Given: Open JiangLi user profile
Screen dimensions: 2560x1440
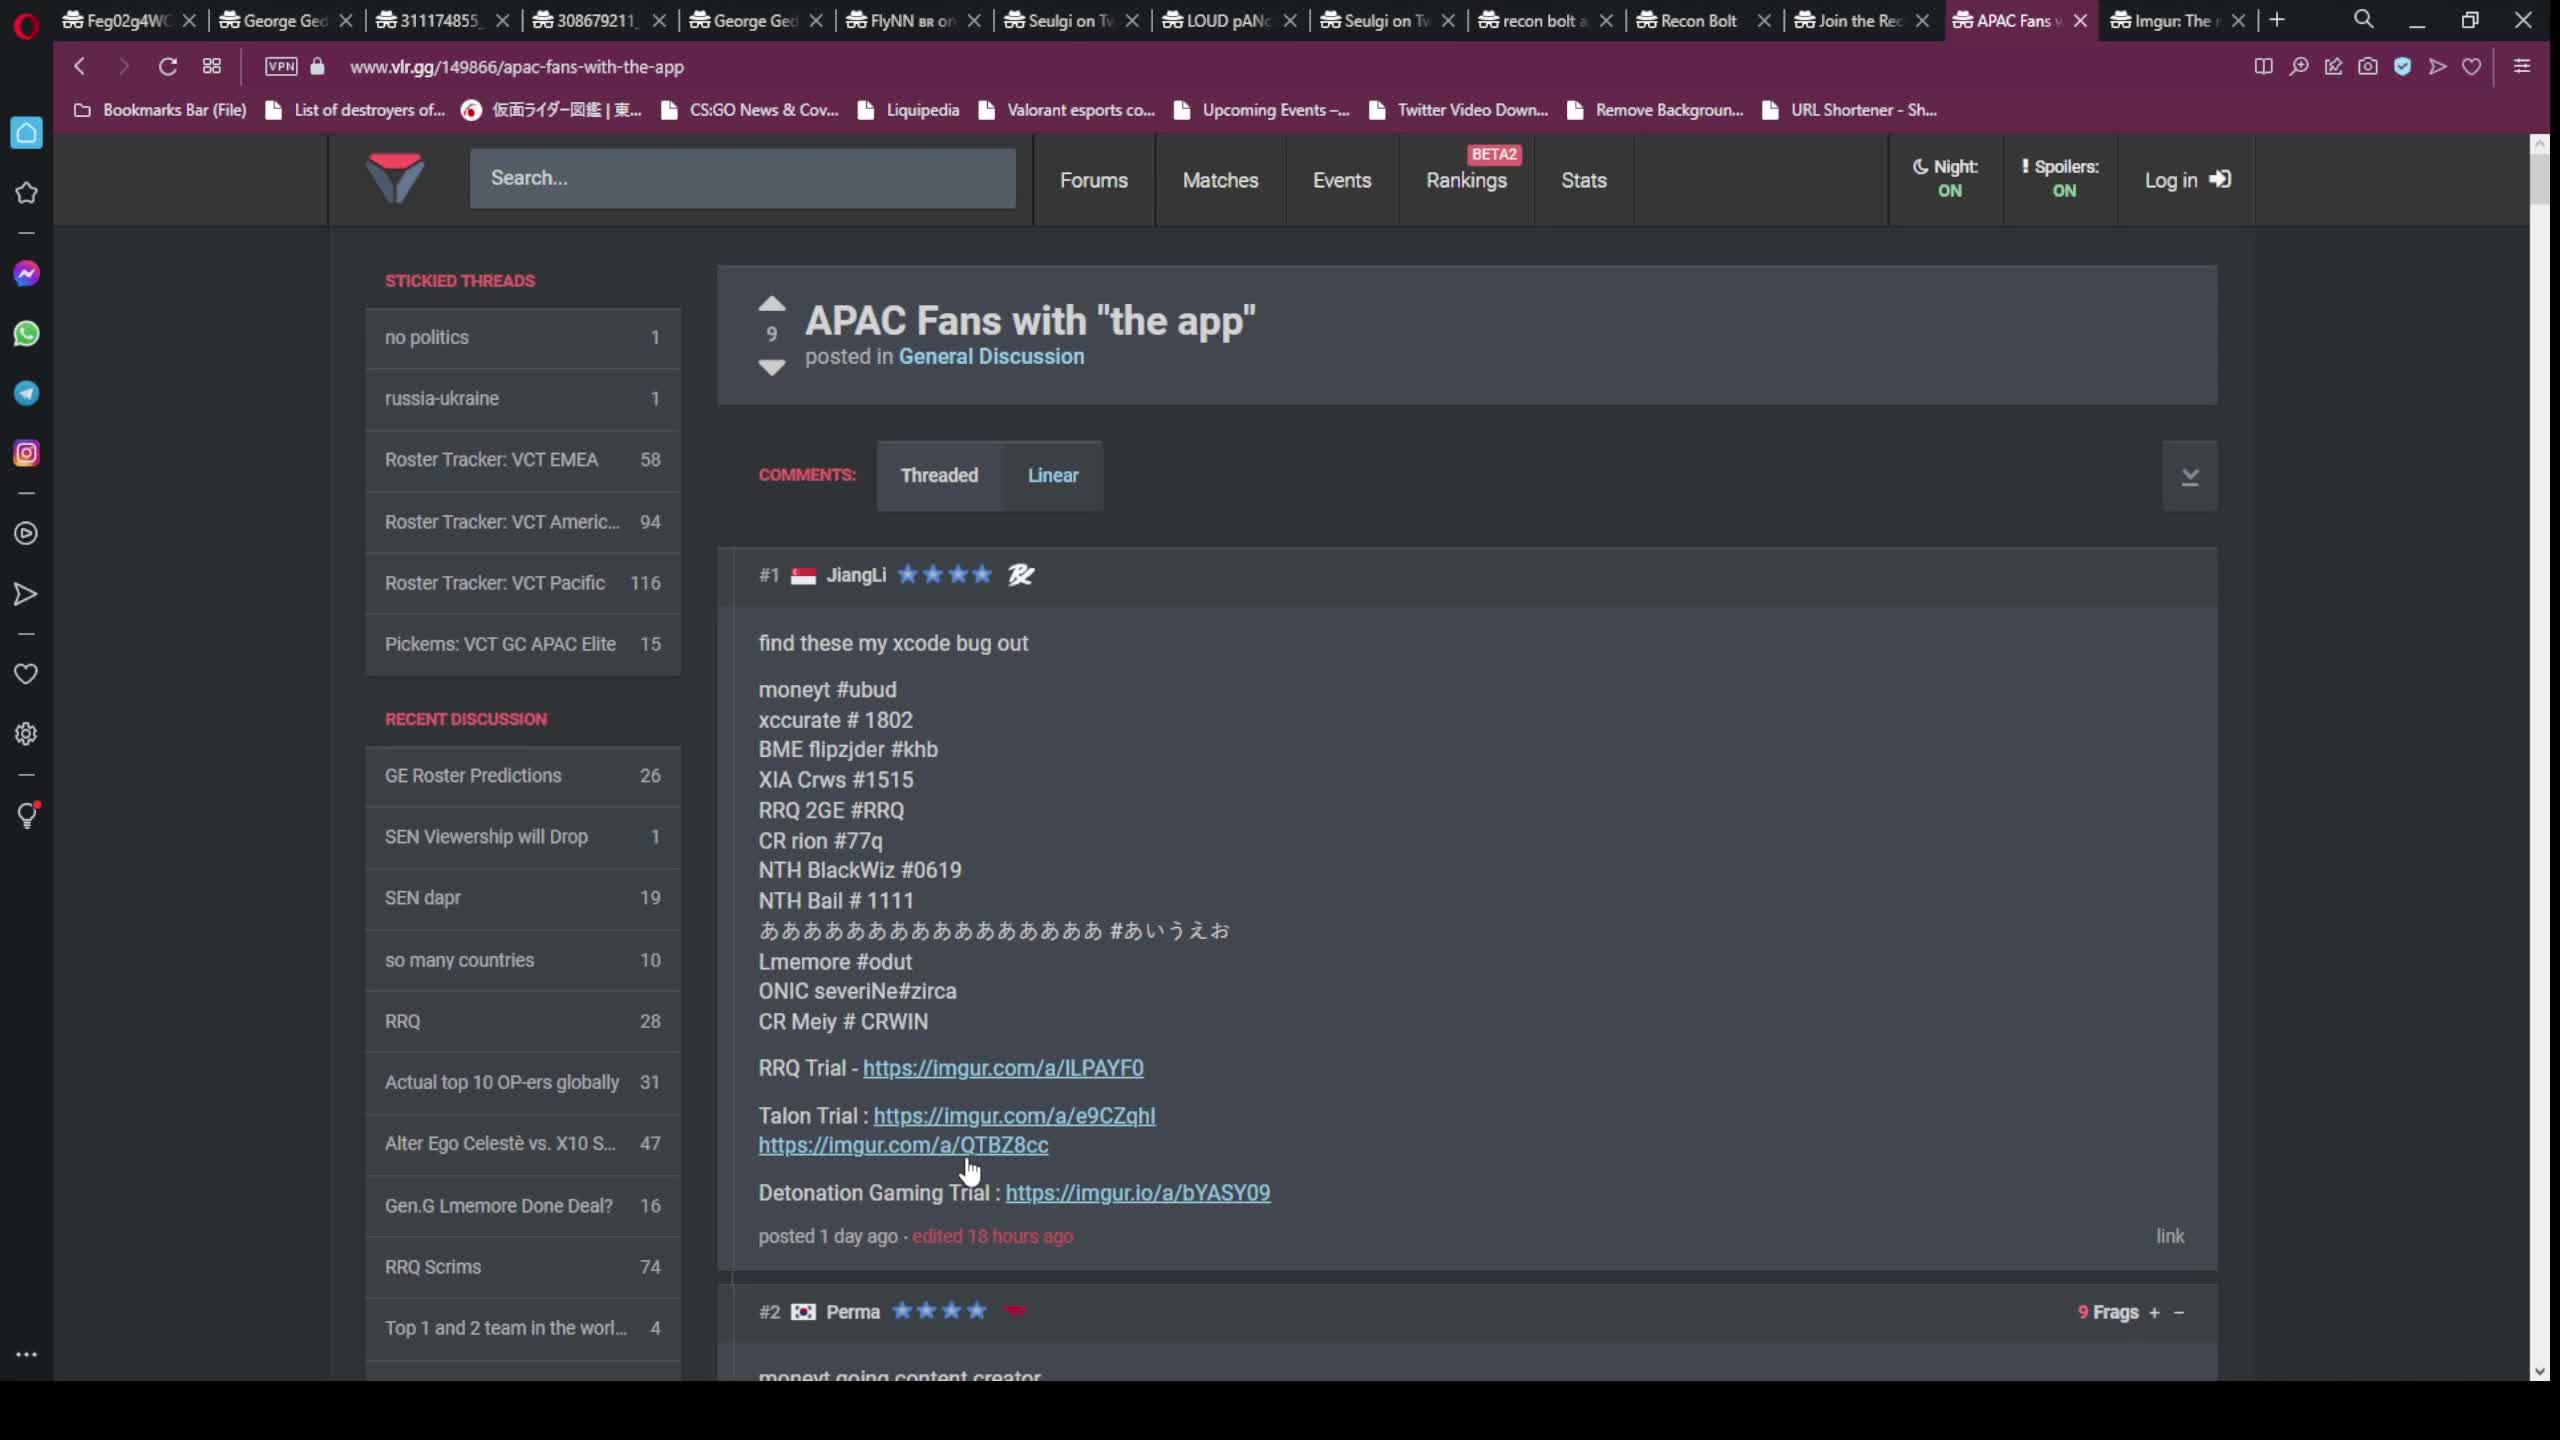Looking at the screenshot, I should coord(856,575).
